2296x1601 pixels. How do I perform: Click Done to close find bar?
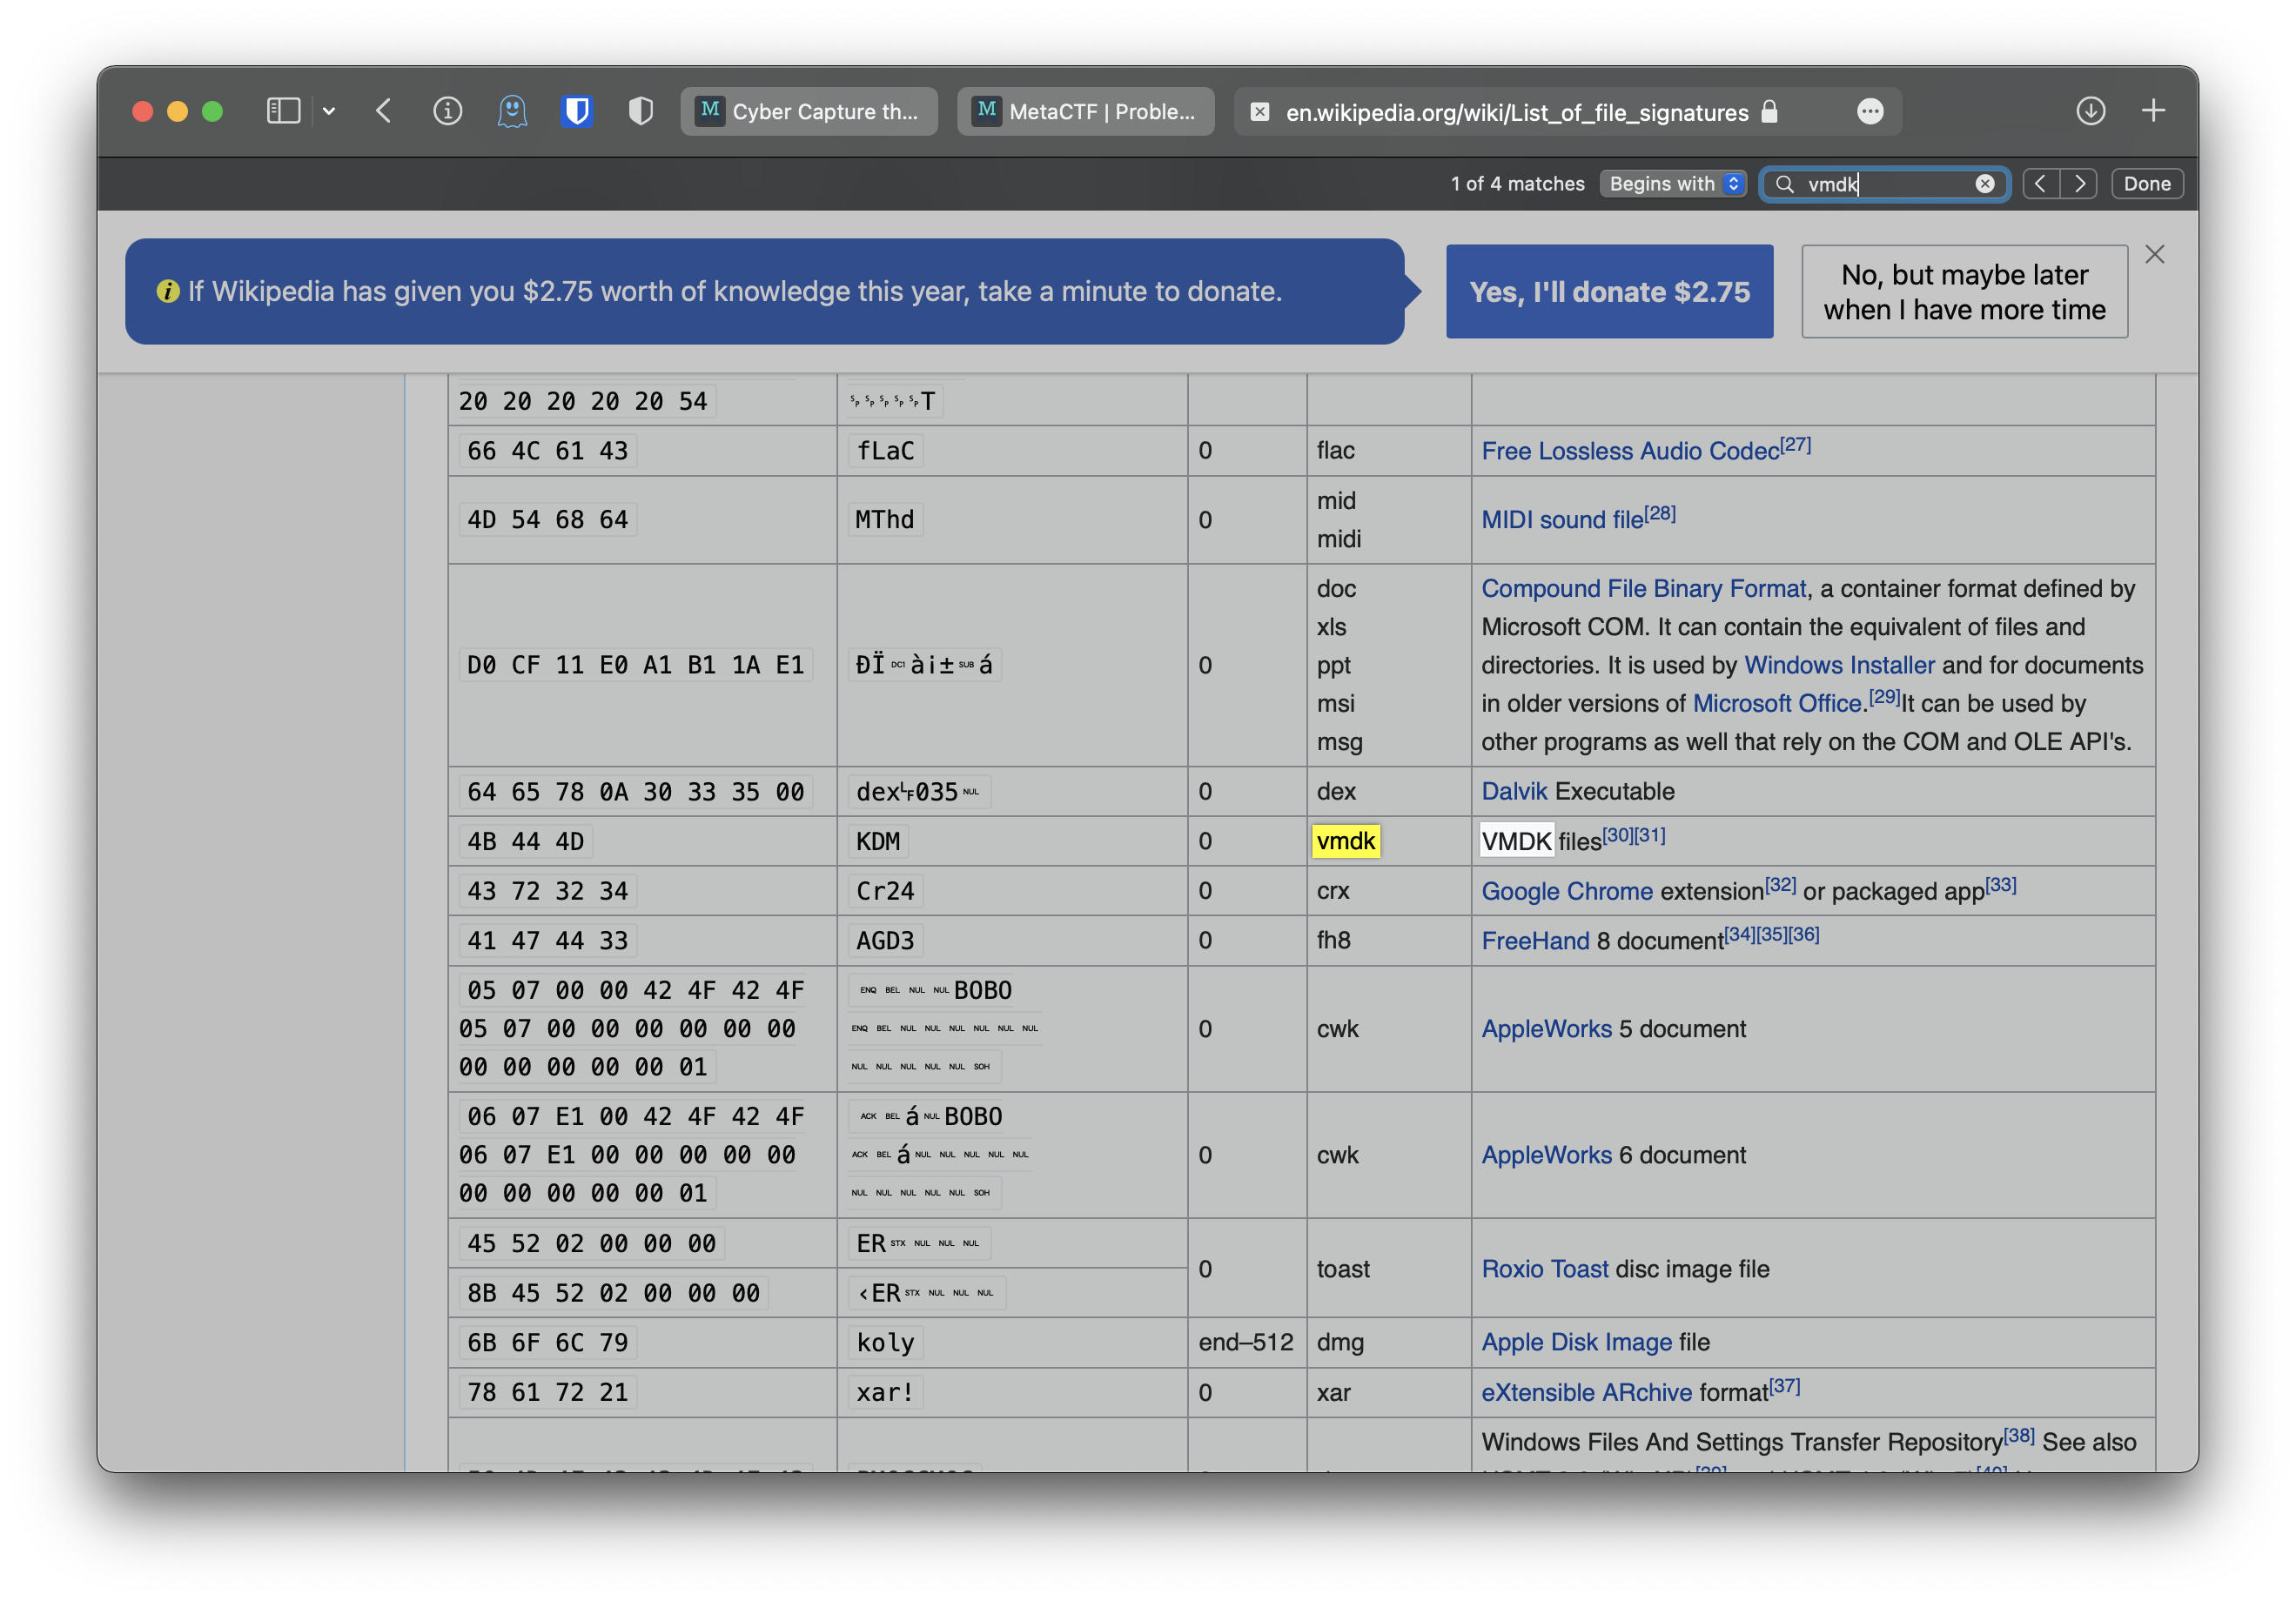pyautogui.click(x=2147, y=184)
